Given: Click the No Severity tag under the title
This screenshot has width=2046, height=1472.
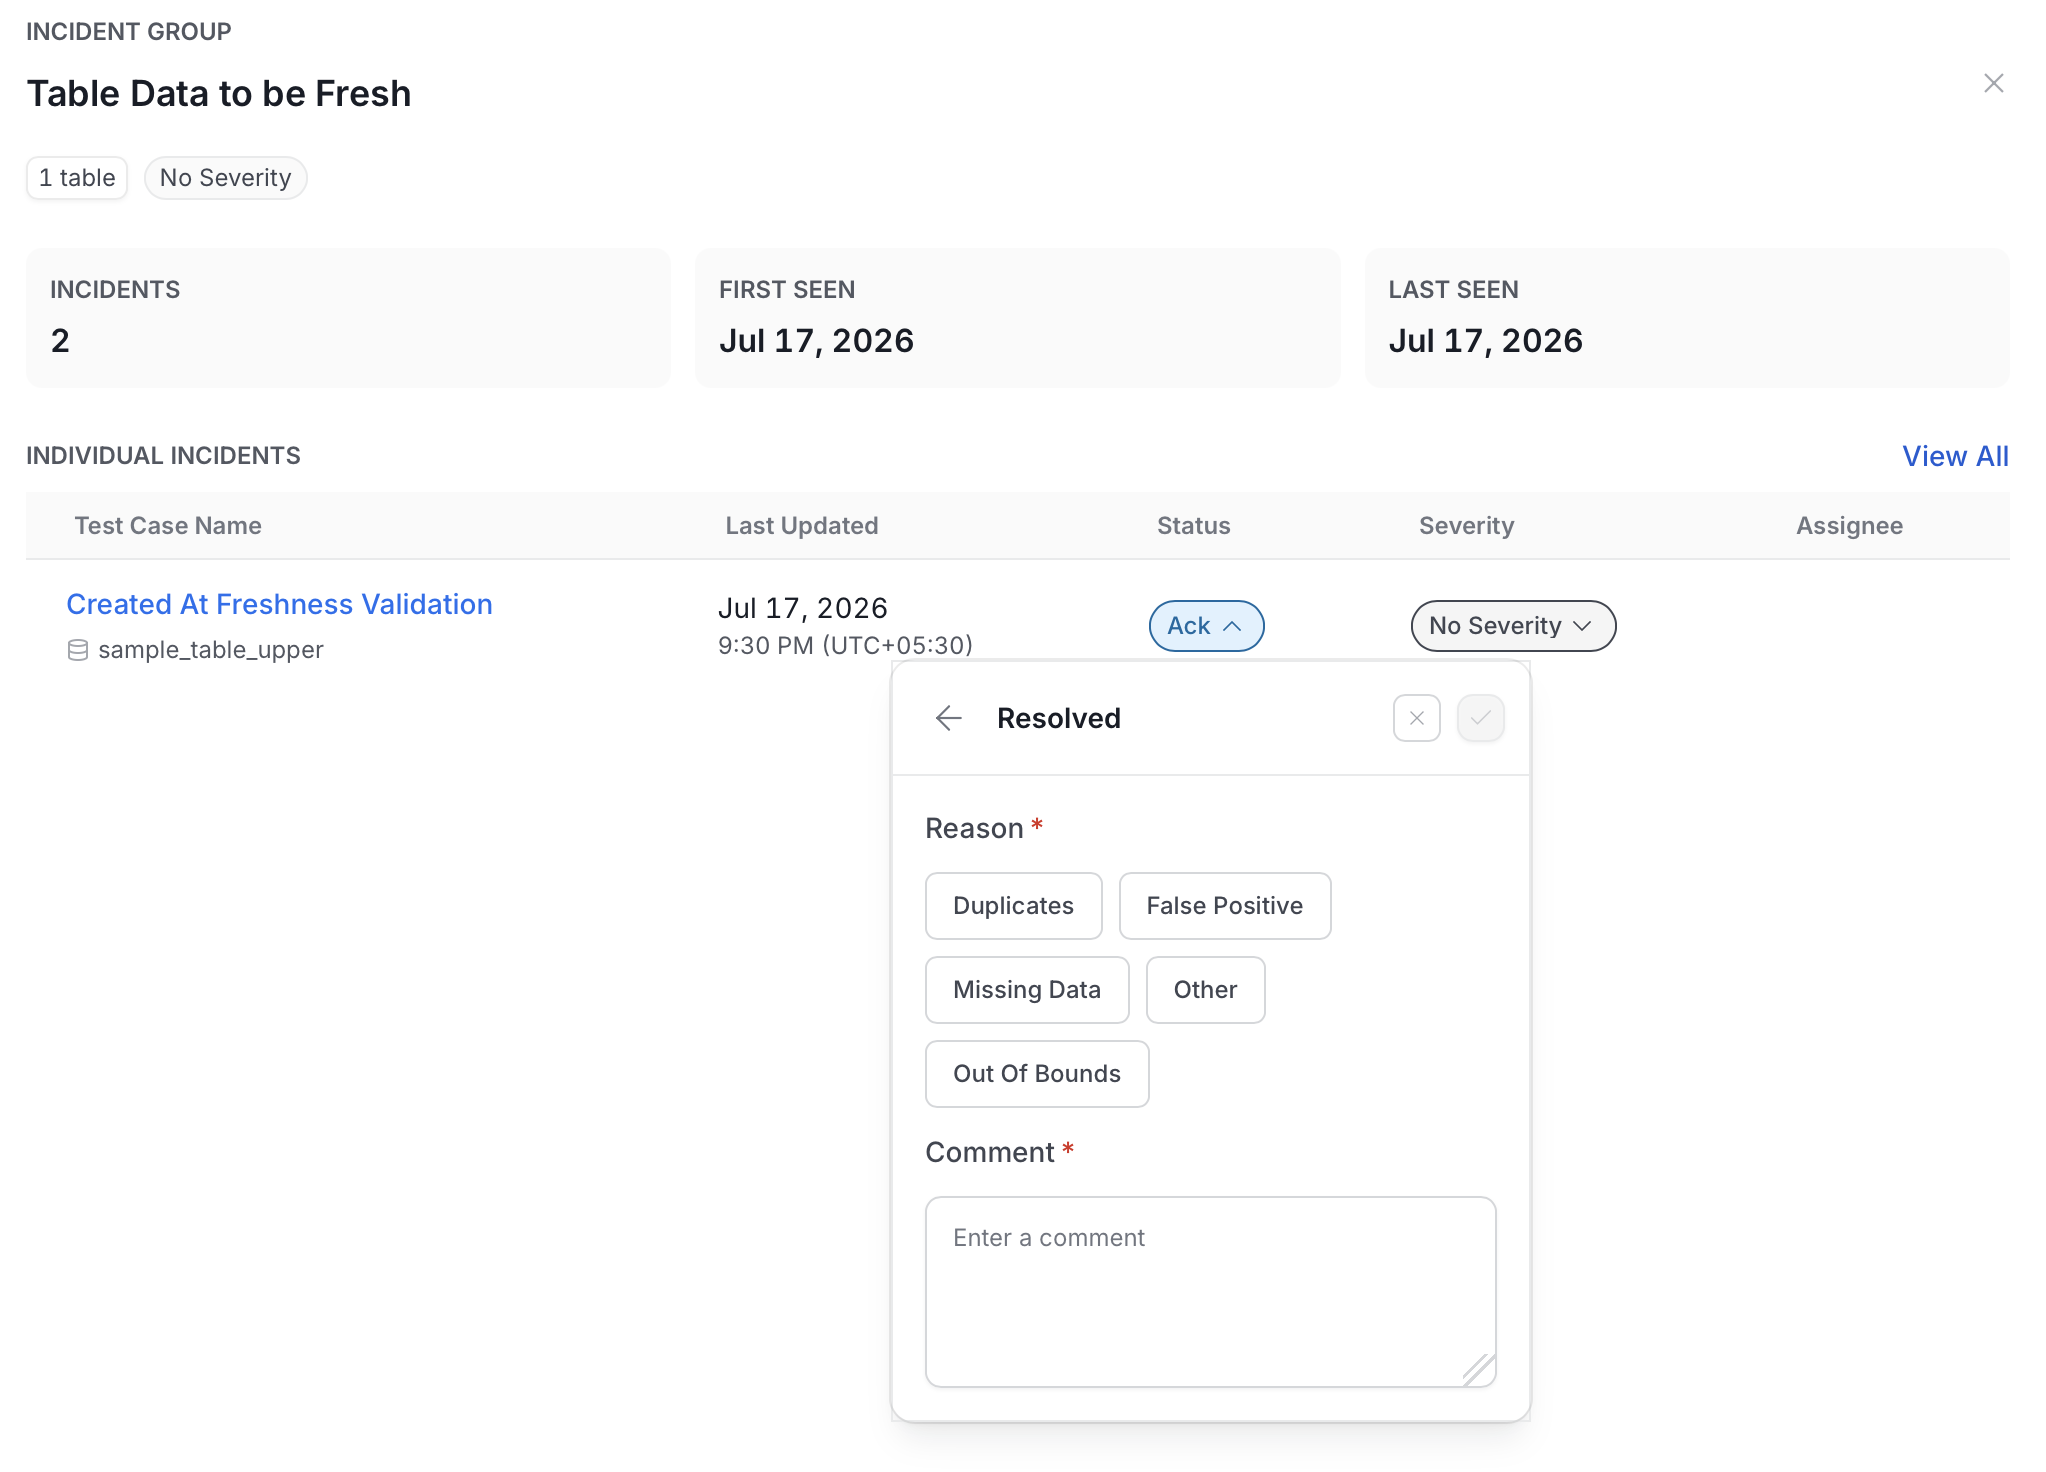Looking at the screenshot, I should 225,178.
